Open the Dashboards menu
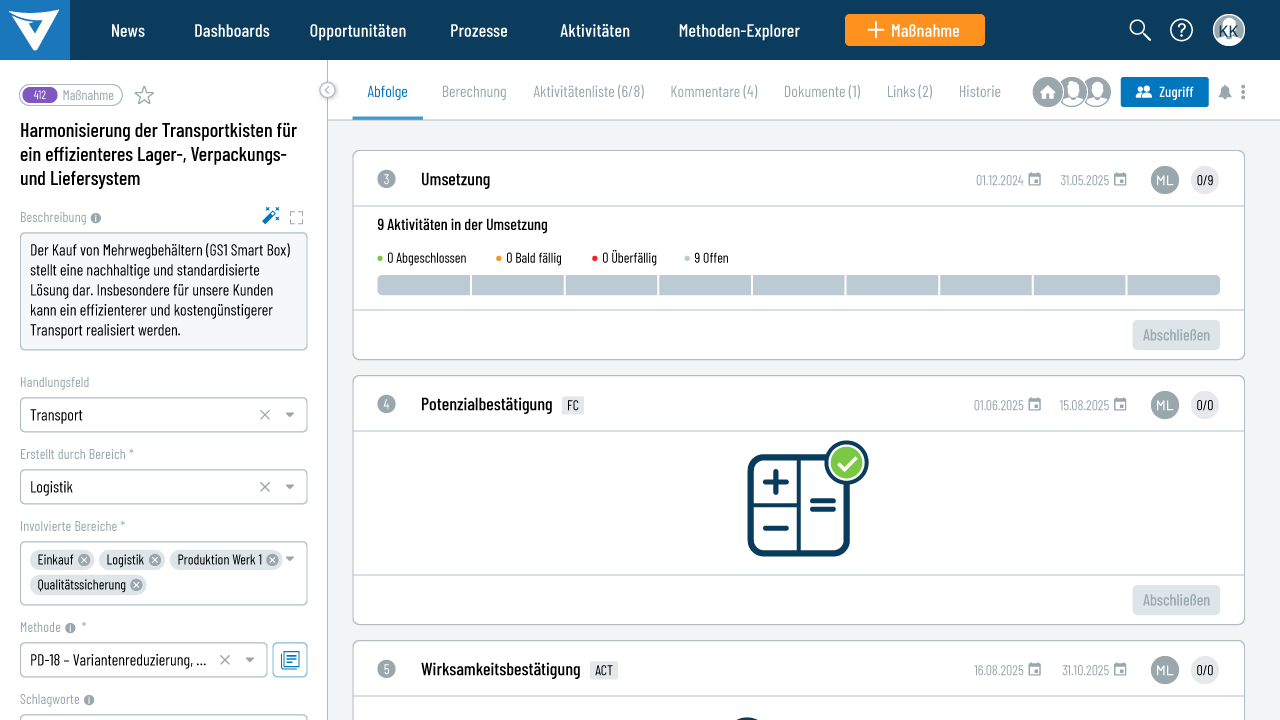 (232, 30)
